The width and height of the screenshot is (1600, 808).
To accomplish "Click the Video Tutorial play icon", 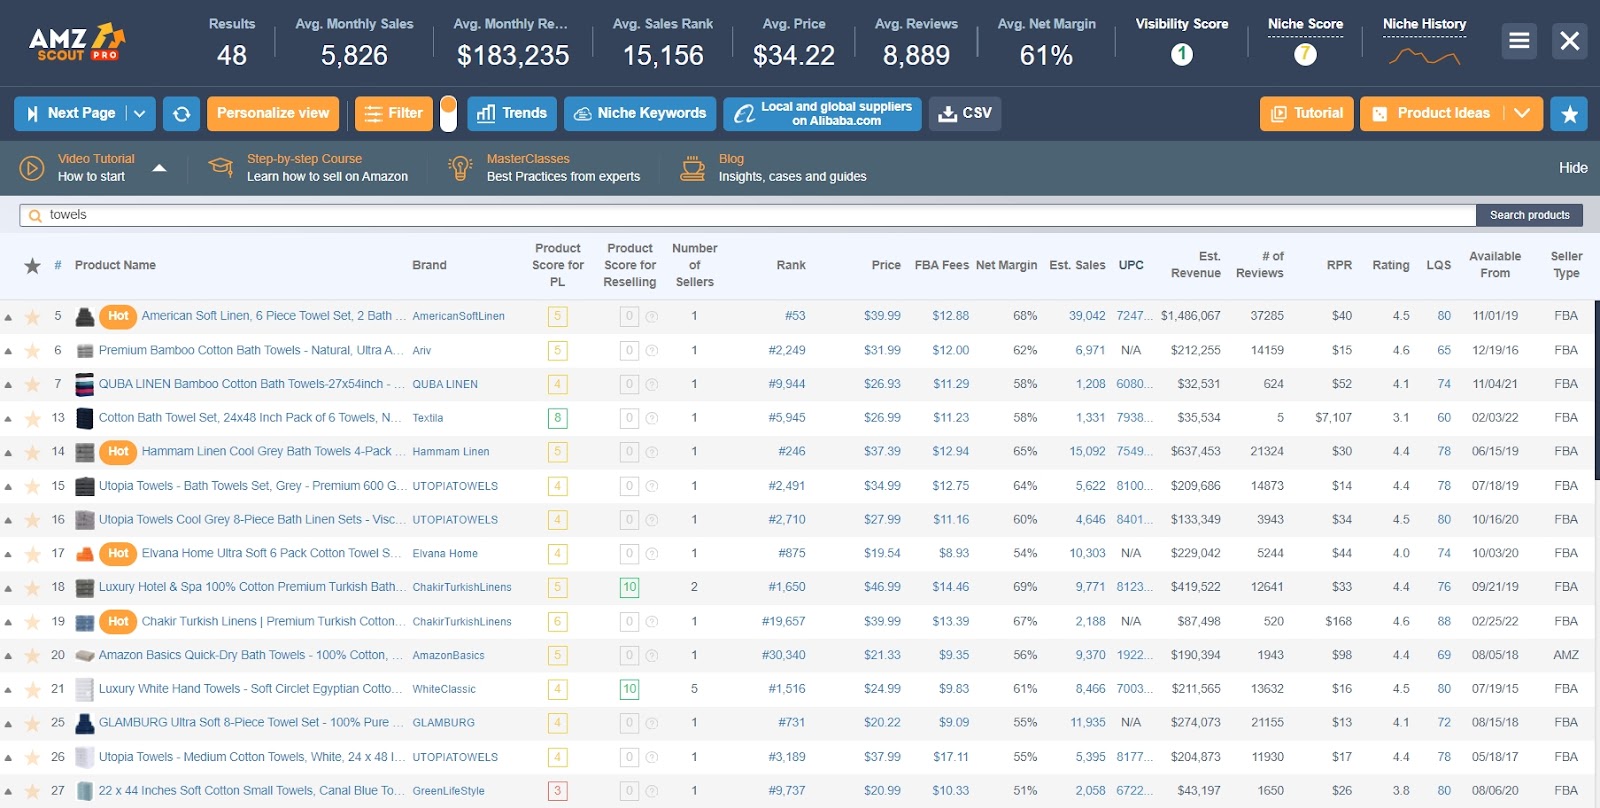I will tap(32, 168).
